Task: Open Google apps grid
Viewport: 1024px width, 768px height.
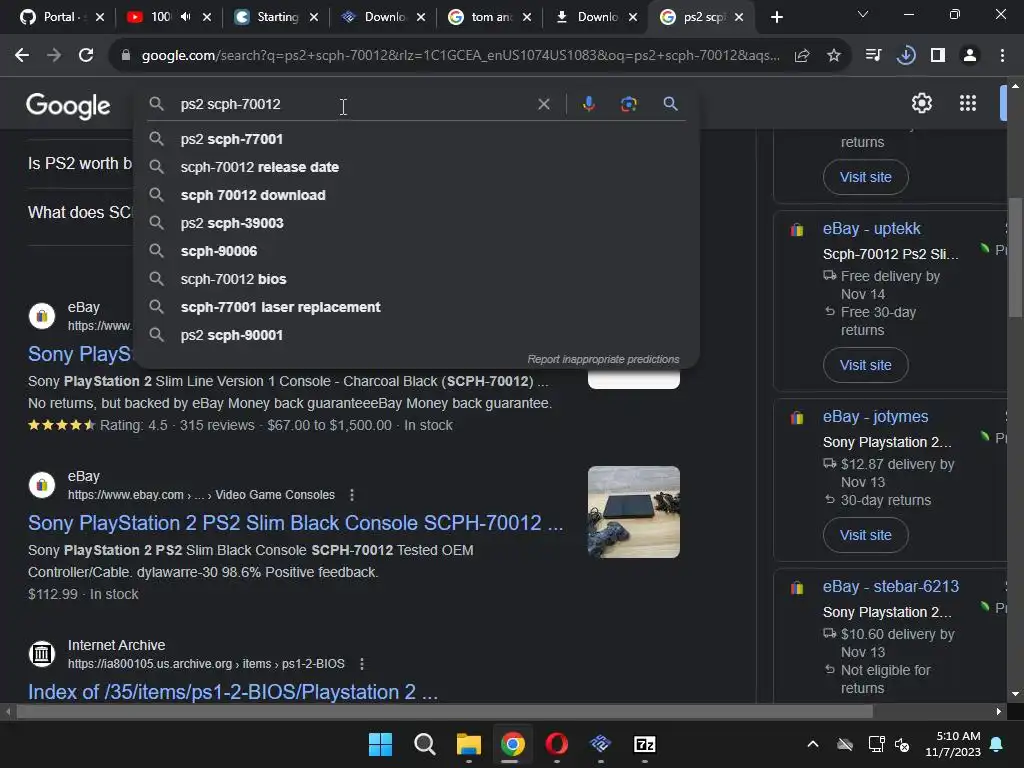Action: [968, 103]
